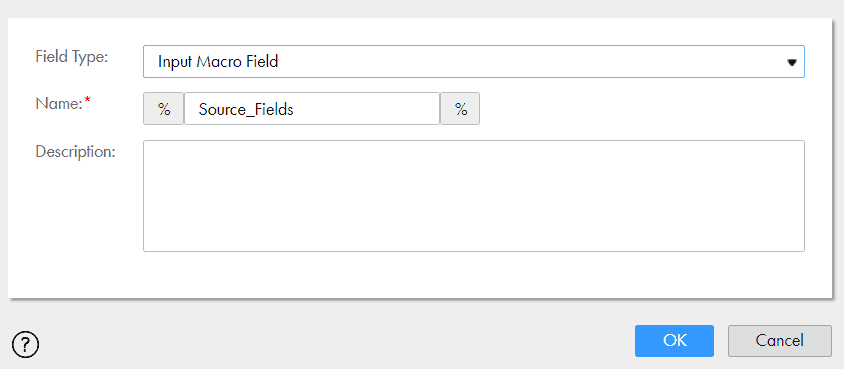This screenshot has width=844, height=369.
Task: Click the gray Cancel label text
Action: 780,340
